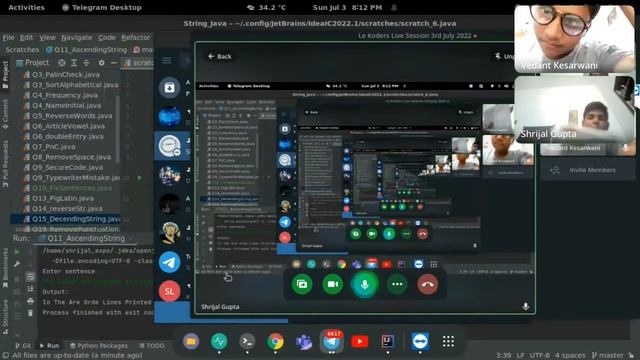Screen dimensions: 640x360
Task: Select Q8_RemoveSpace.java file
Action: tap(71, 157)
